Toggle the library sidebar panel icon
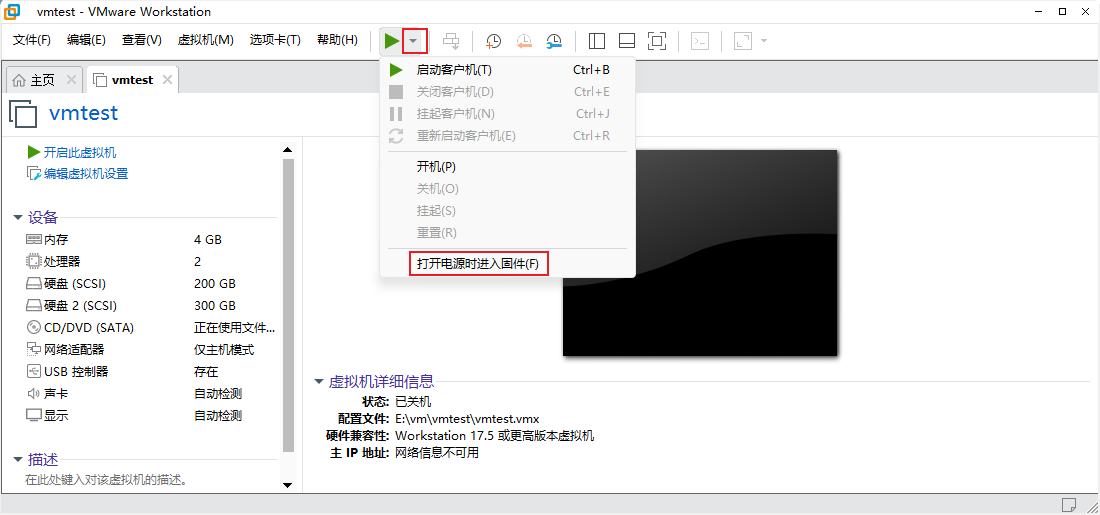 pyautogui.click(x=597, y=41)
